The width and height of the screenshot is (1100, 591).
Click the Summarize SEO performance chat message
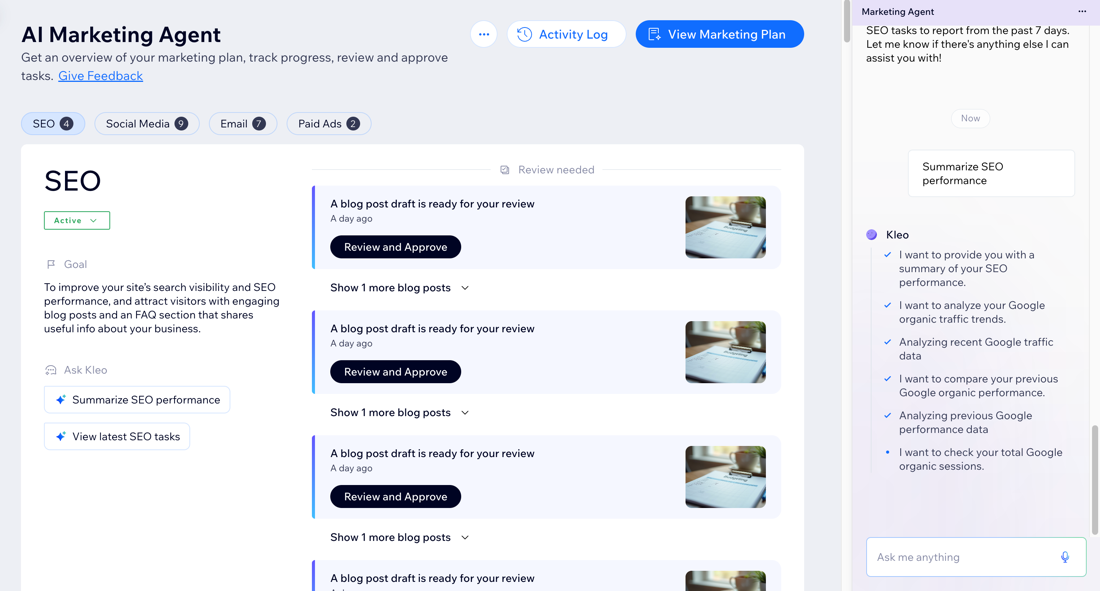991,173
